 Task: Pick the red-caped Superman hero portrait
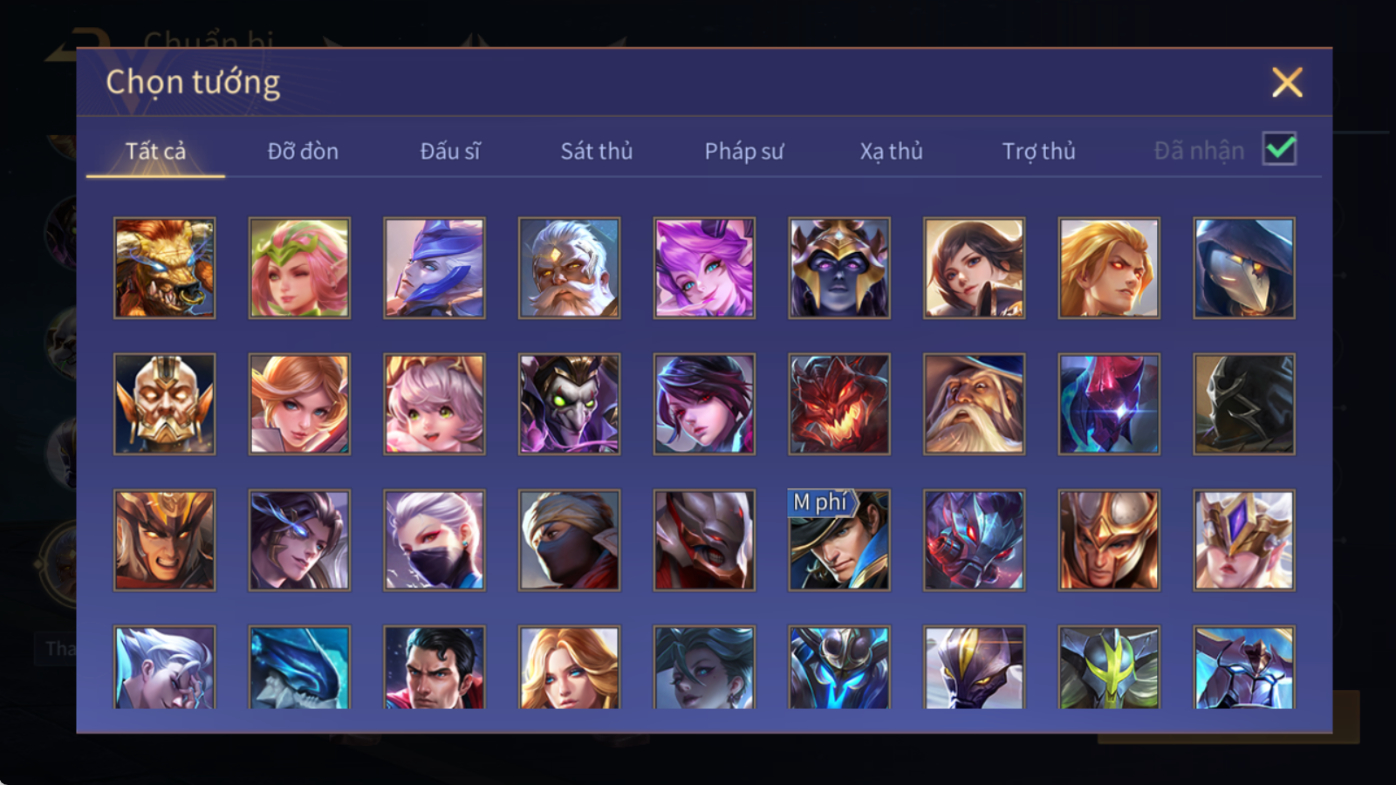coord(434,667)
